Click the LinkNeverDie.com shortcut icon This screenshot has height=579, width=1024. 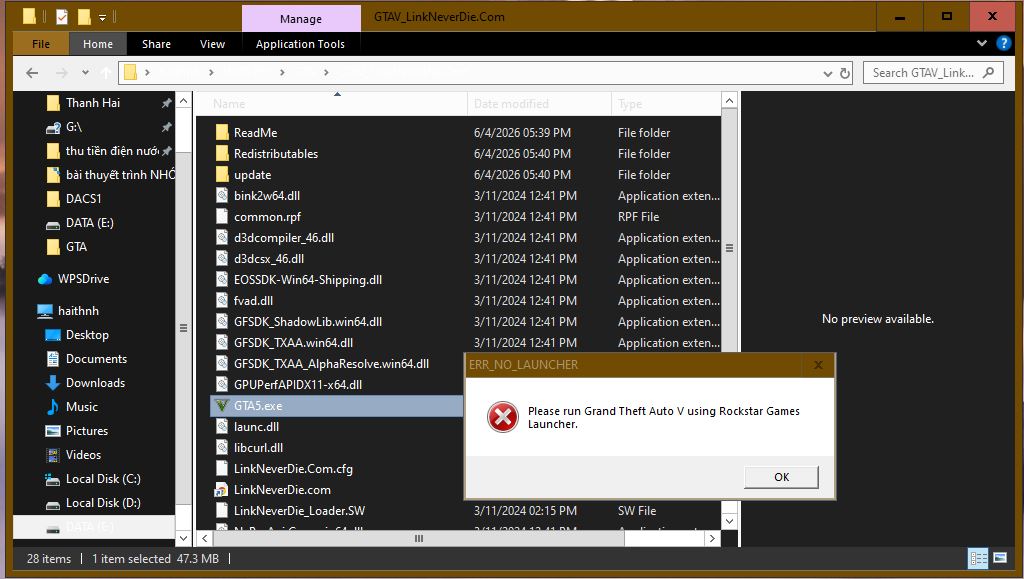(x=222, y=490)
